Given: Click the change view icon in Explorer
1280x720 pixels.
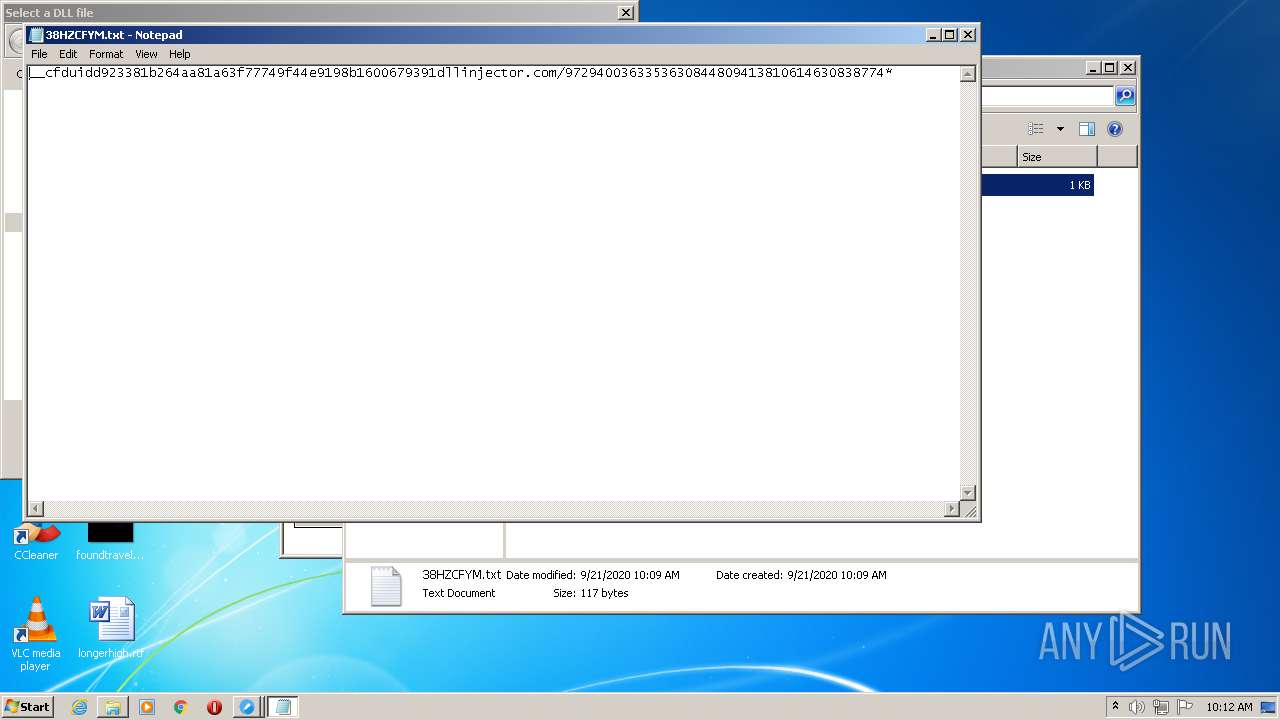Looking at the screenshot, I should point(1036,129).
